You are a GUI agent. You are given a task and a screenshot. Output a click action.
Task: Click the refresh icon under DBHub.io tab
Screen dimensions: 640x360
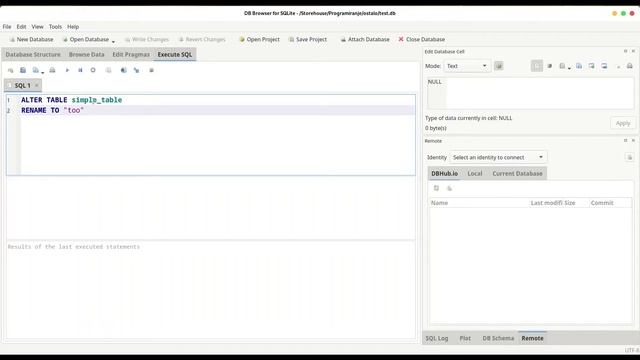click(x=436, y=188)
